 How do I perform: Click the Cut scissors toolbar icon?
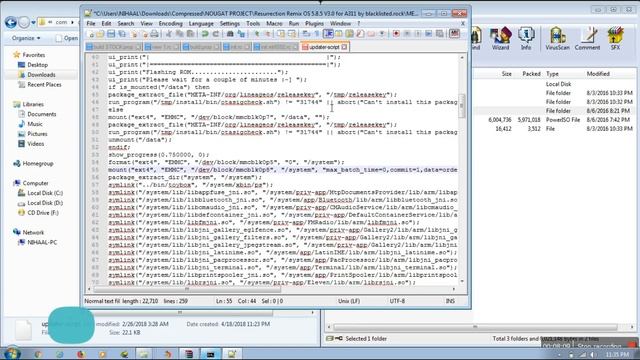(168, 34)
